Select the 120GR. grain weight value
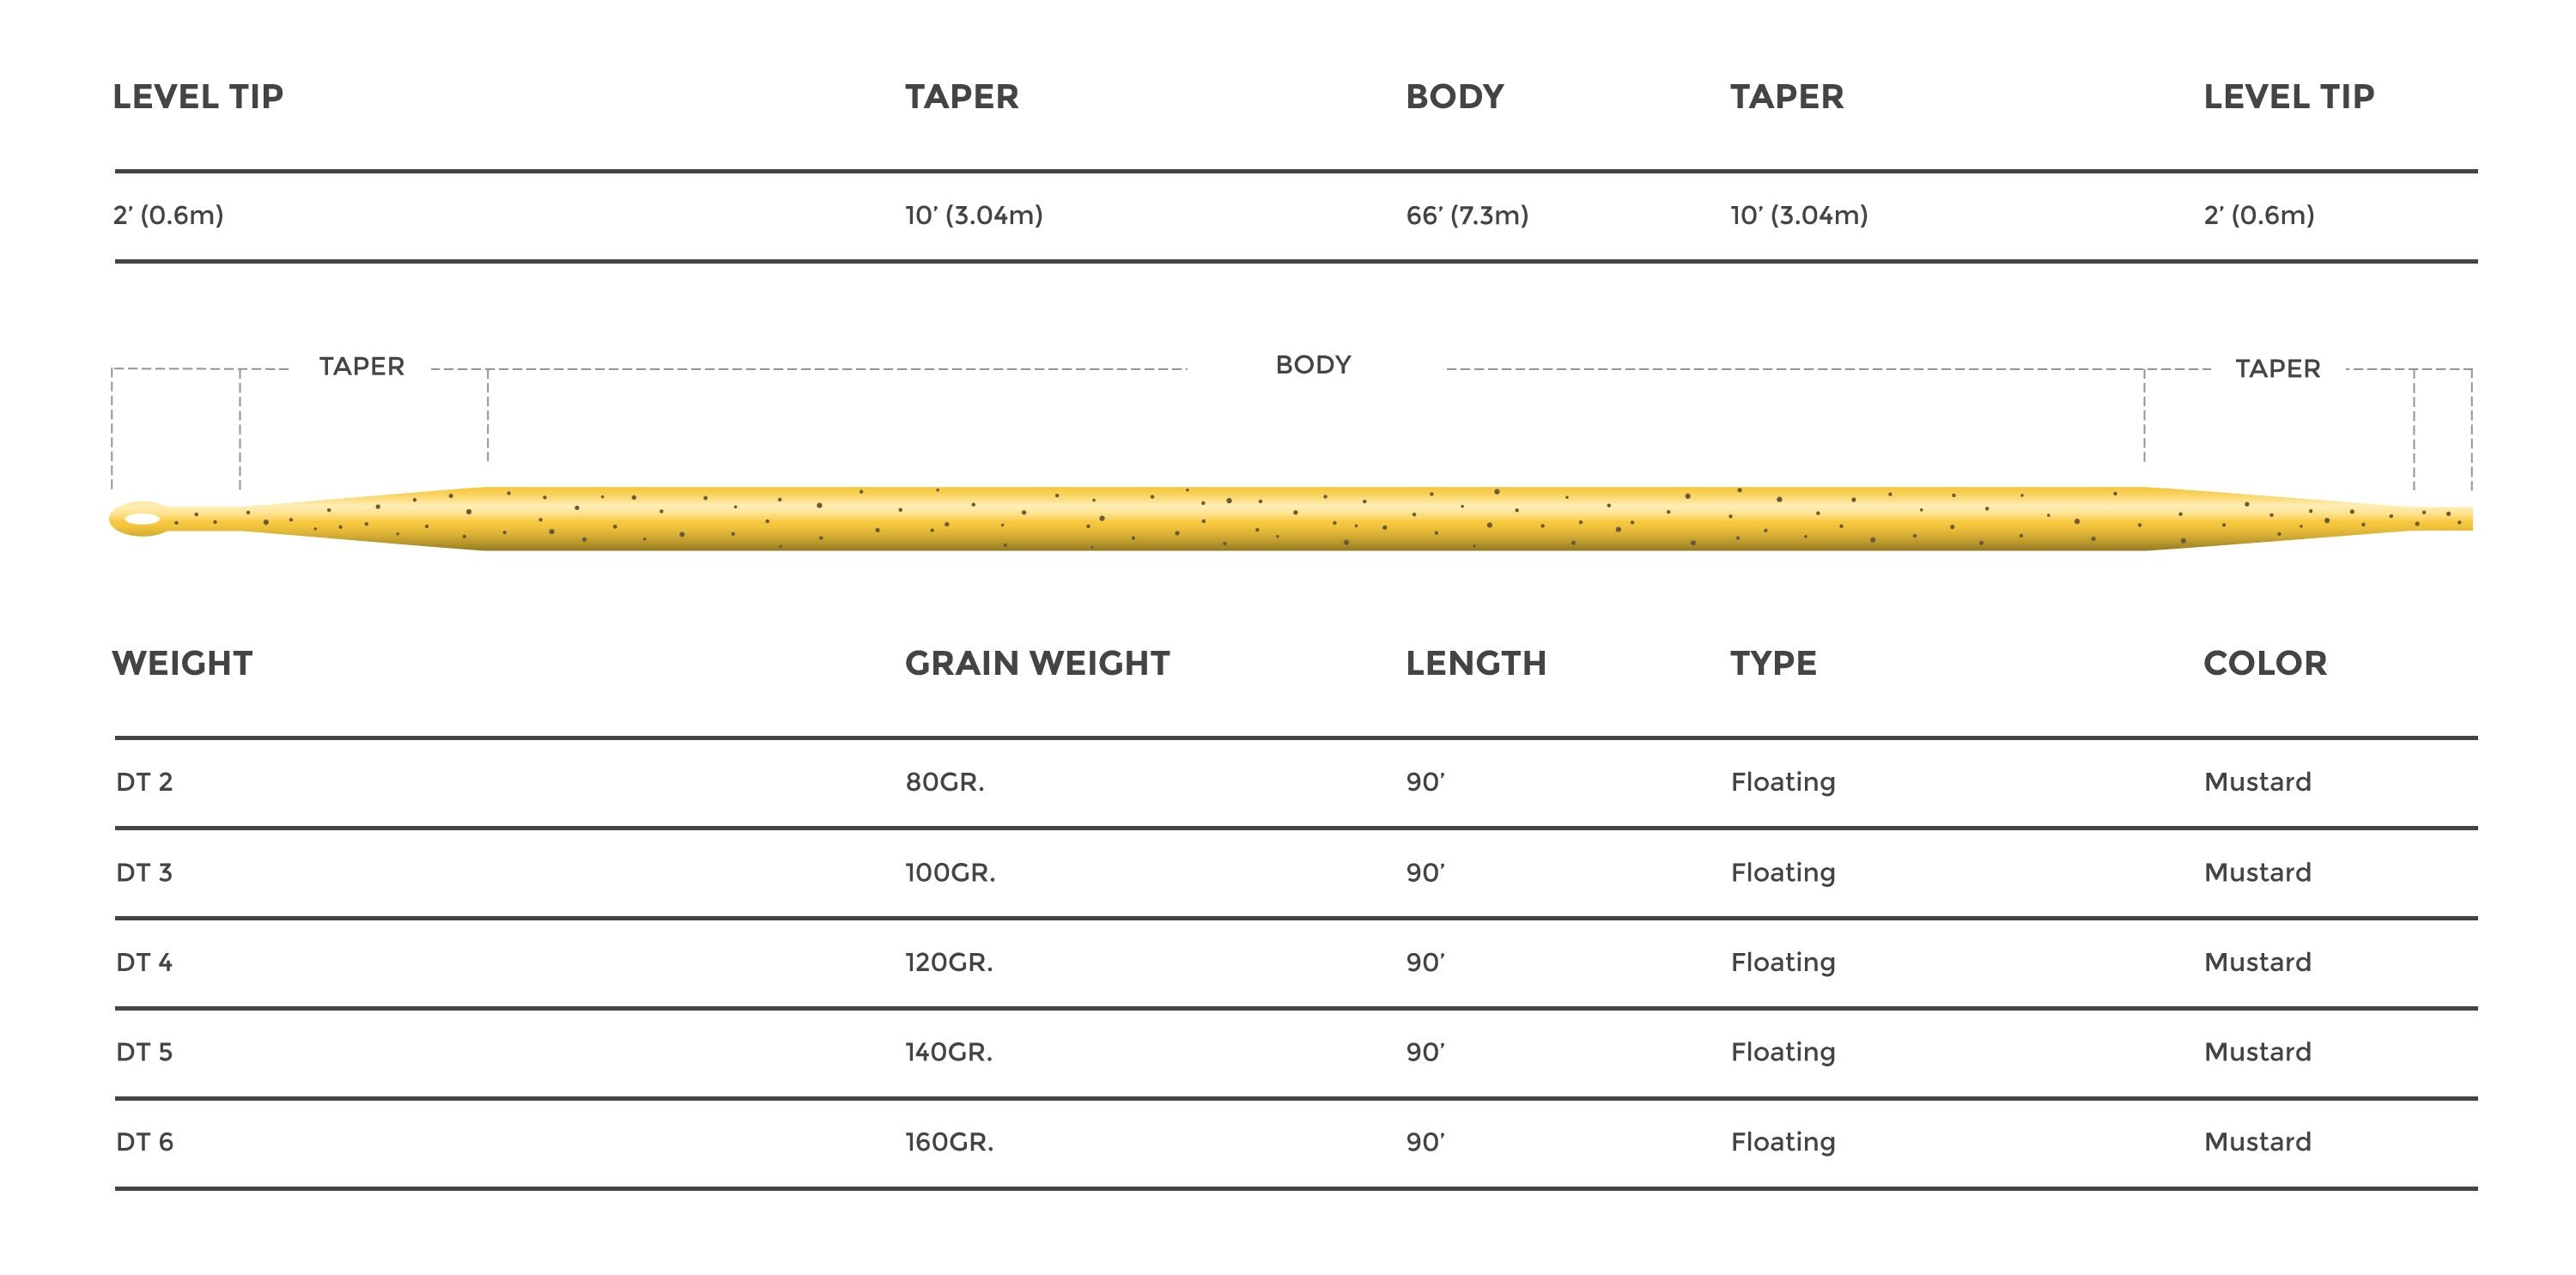Screen dimensions: 2576x1275 [x=948, y=962]
